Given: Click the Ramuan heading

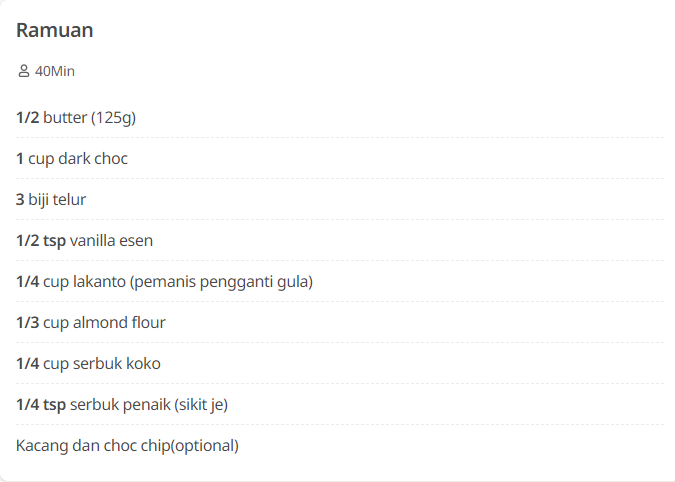Looking at the screenshot, I should click(x=55, y=30).
